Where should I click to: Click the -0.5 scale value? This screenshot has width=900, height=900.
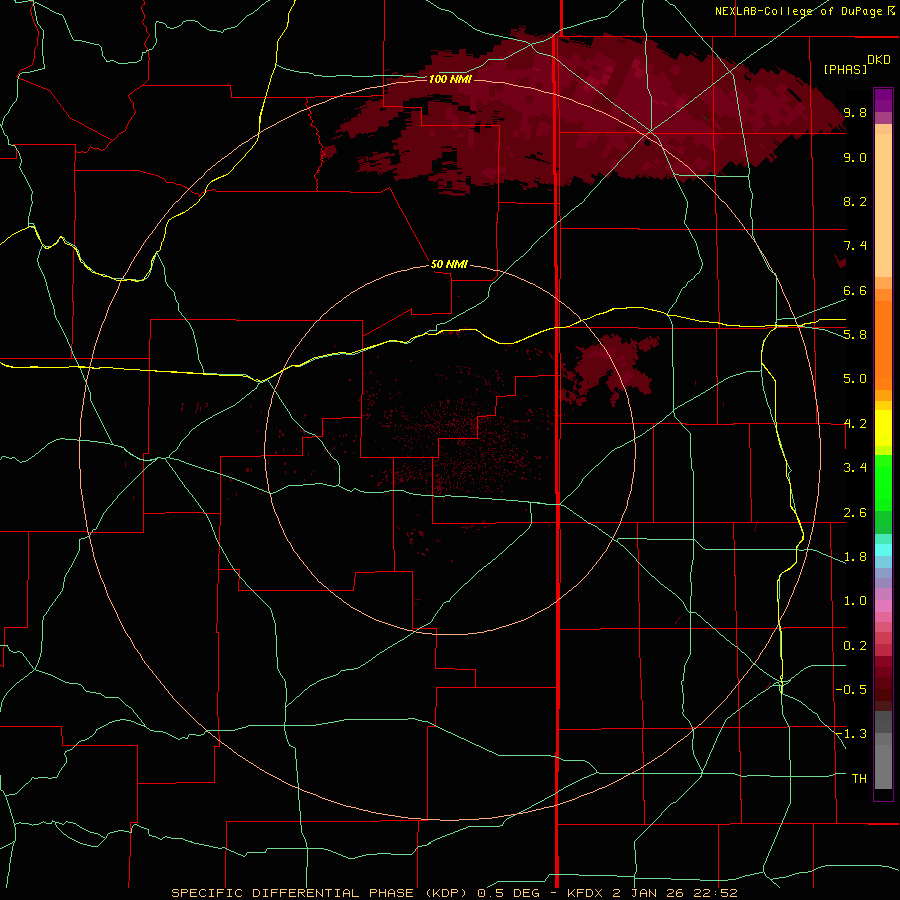[851, 690]
